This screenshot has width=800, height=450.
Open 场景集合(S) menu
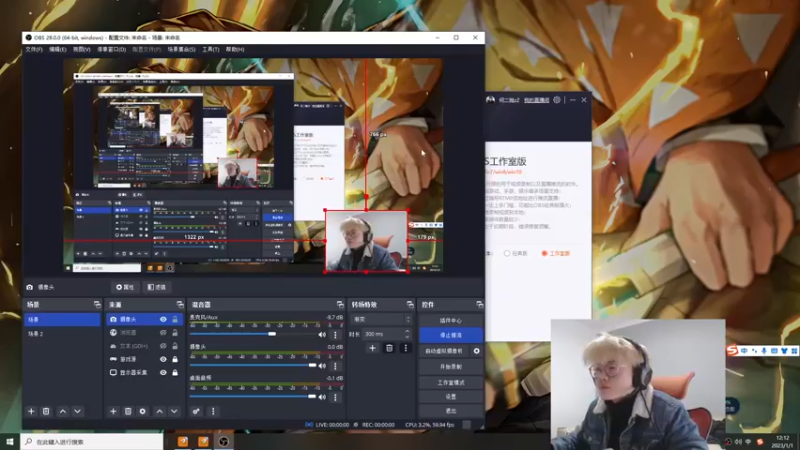pos(182,49)
